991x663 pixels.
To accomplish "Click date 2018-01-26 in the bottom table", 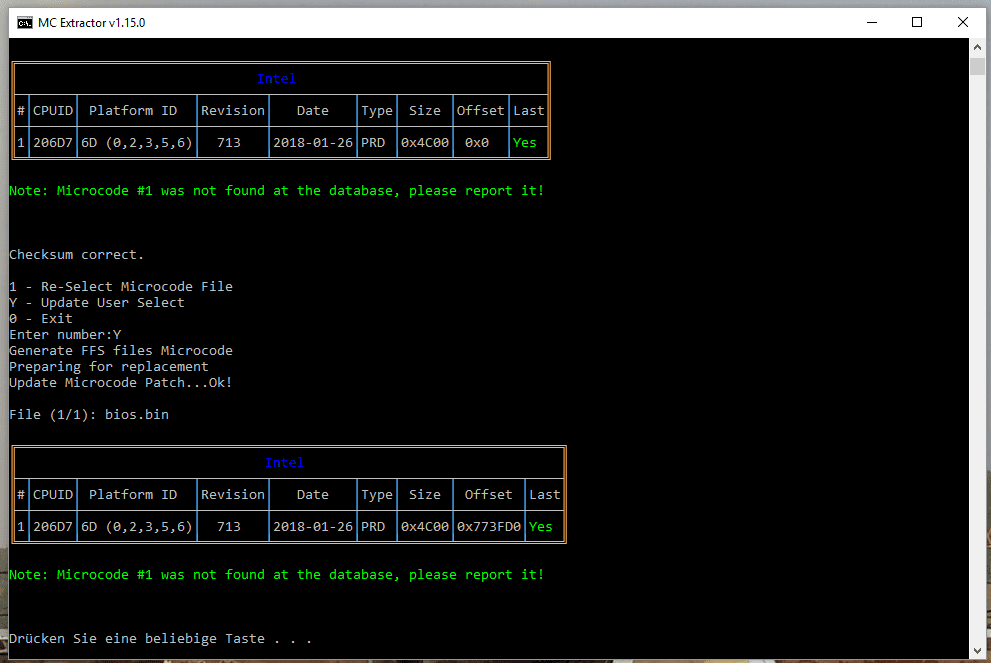I will [x=313, y=527].
